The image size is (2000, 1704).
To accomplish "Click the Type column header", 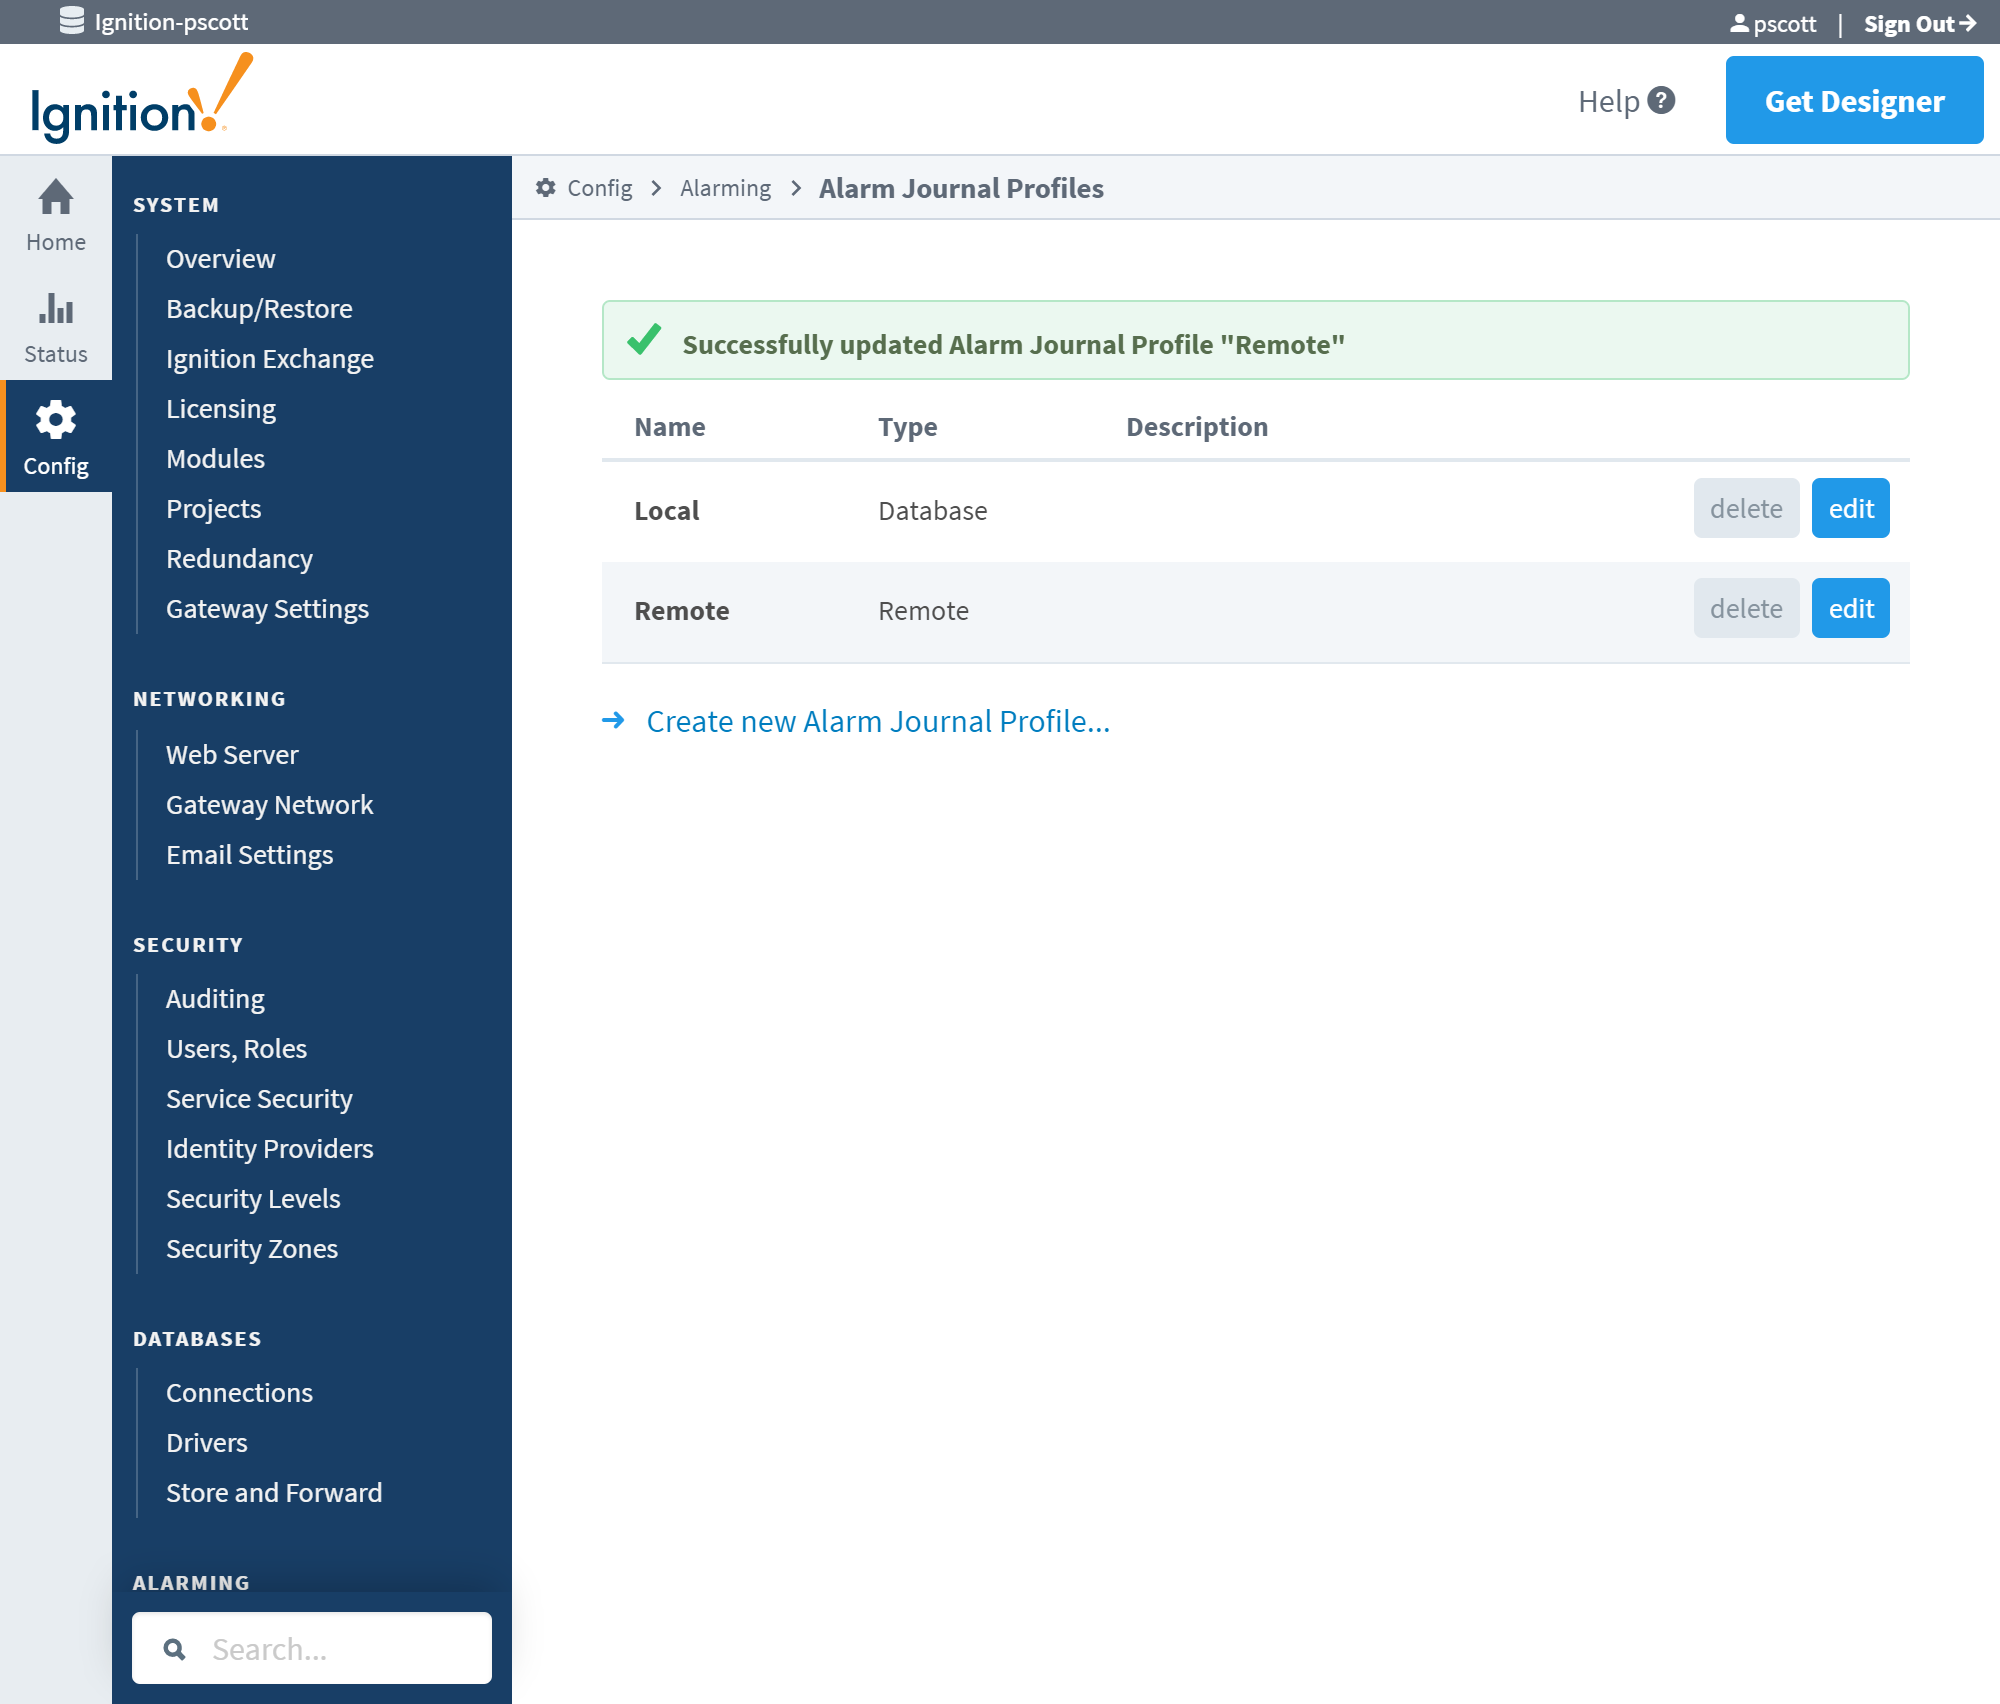I will pos(908,427).
